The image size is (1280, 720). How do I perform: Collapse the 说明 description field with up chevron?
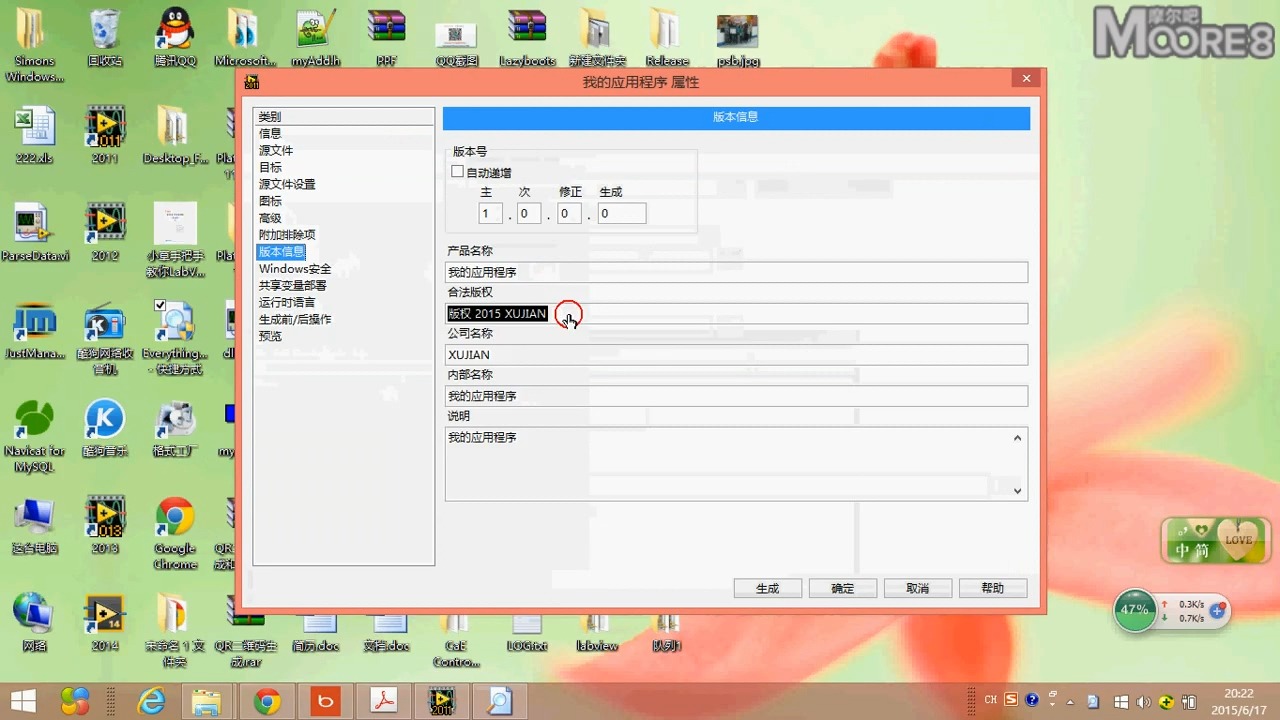[1017, 437]
